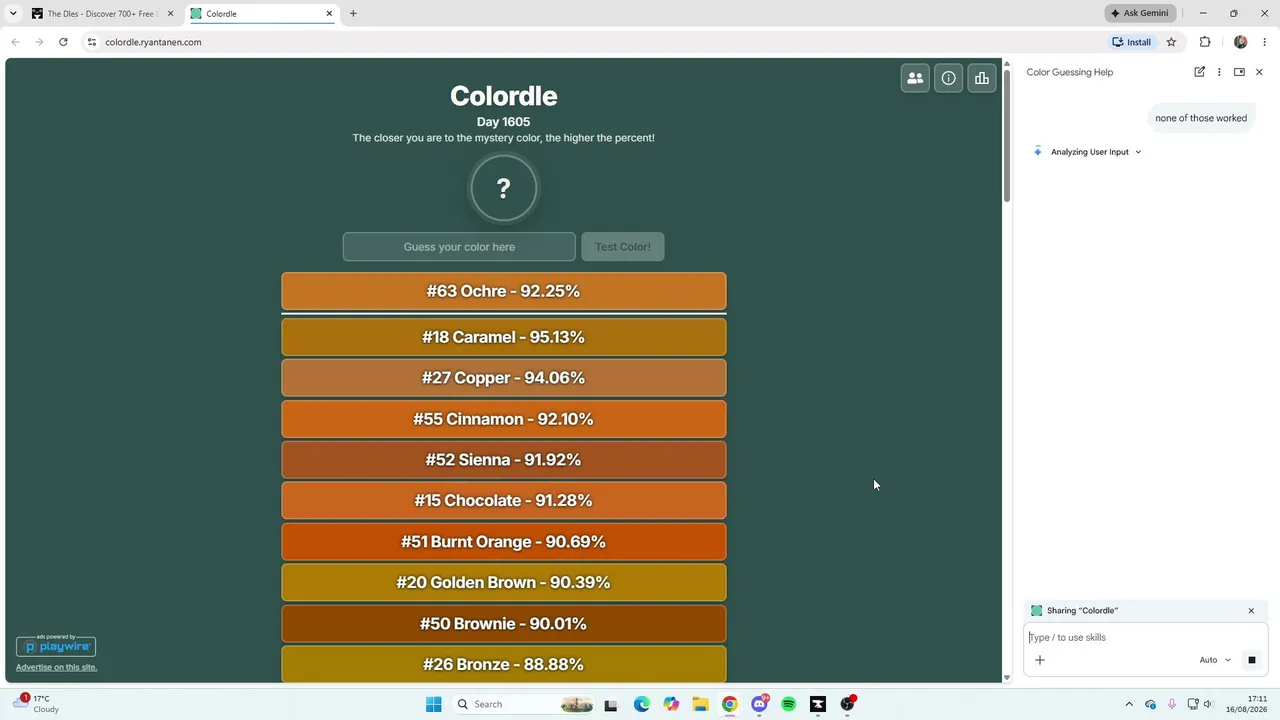Click the Ochre 92.25% color bar

pos(504,291)
